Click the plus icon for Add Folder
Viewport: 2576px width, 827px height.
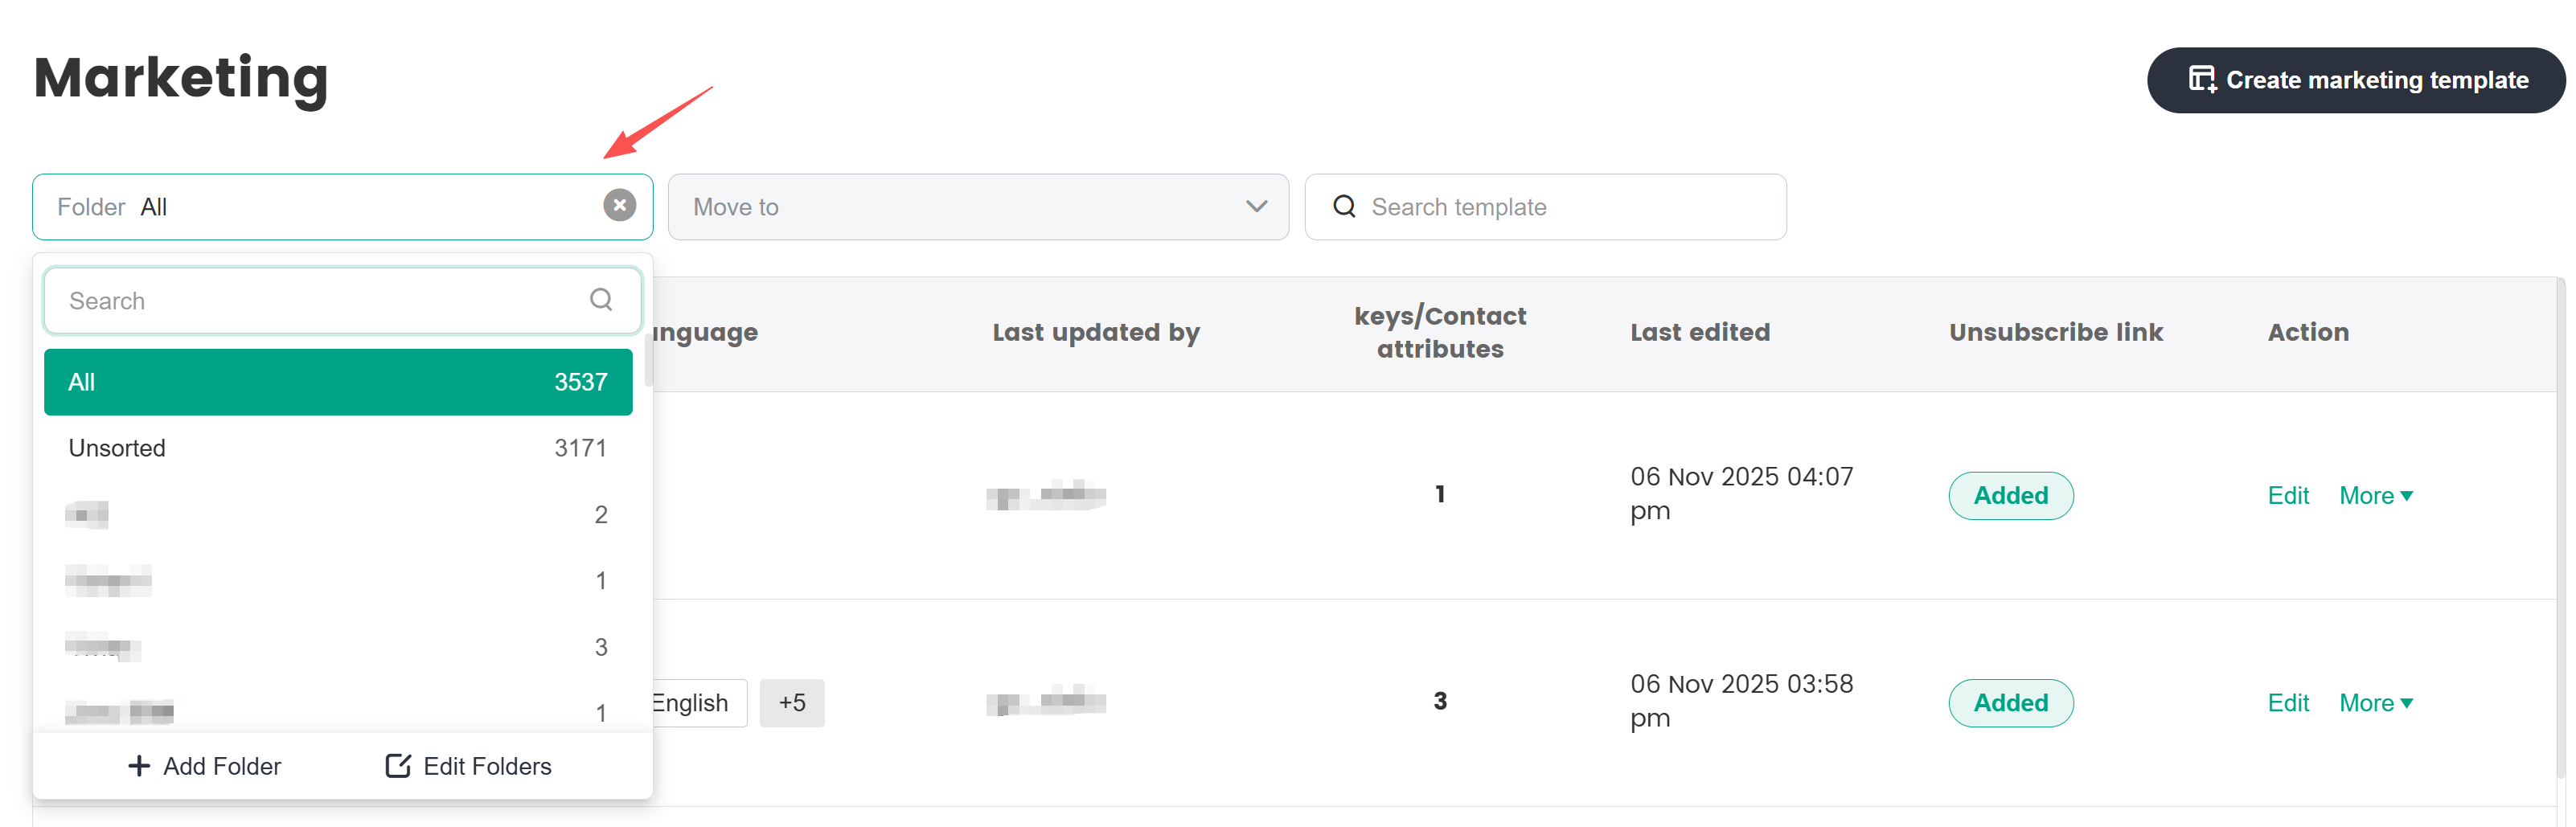pos(139,766)
